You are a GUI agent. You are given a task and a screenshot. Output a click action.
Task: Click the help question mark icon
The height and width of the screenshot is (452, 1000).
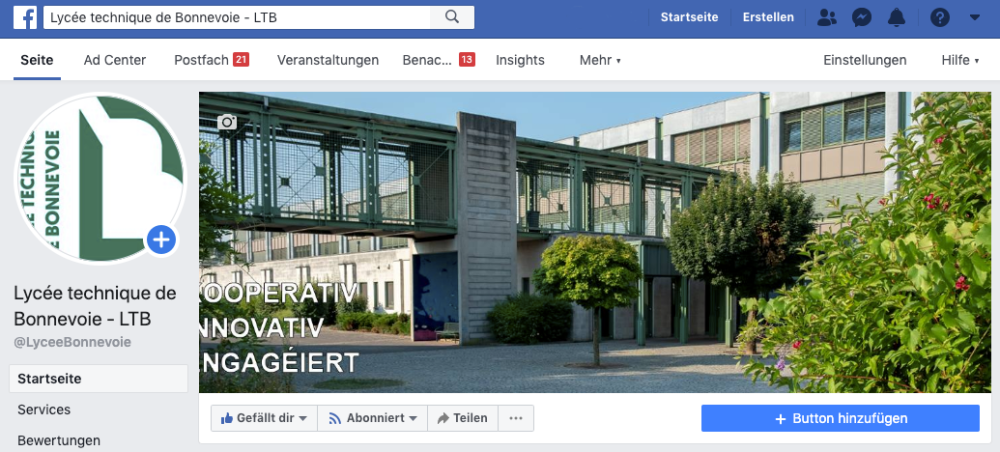coord(940,17)
